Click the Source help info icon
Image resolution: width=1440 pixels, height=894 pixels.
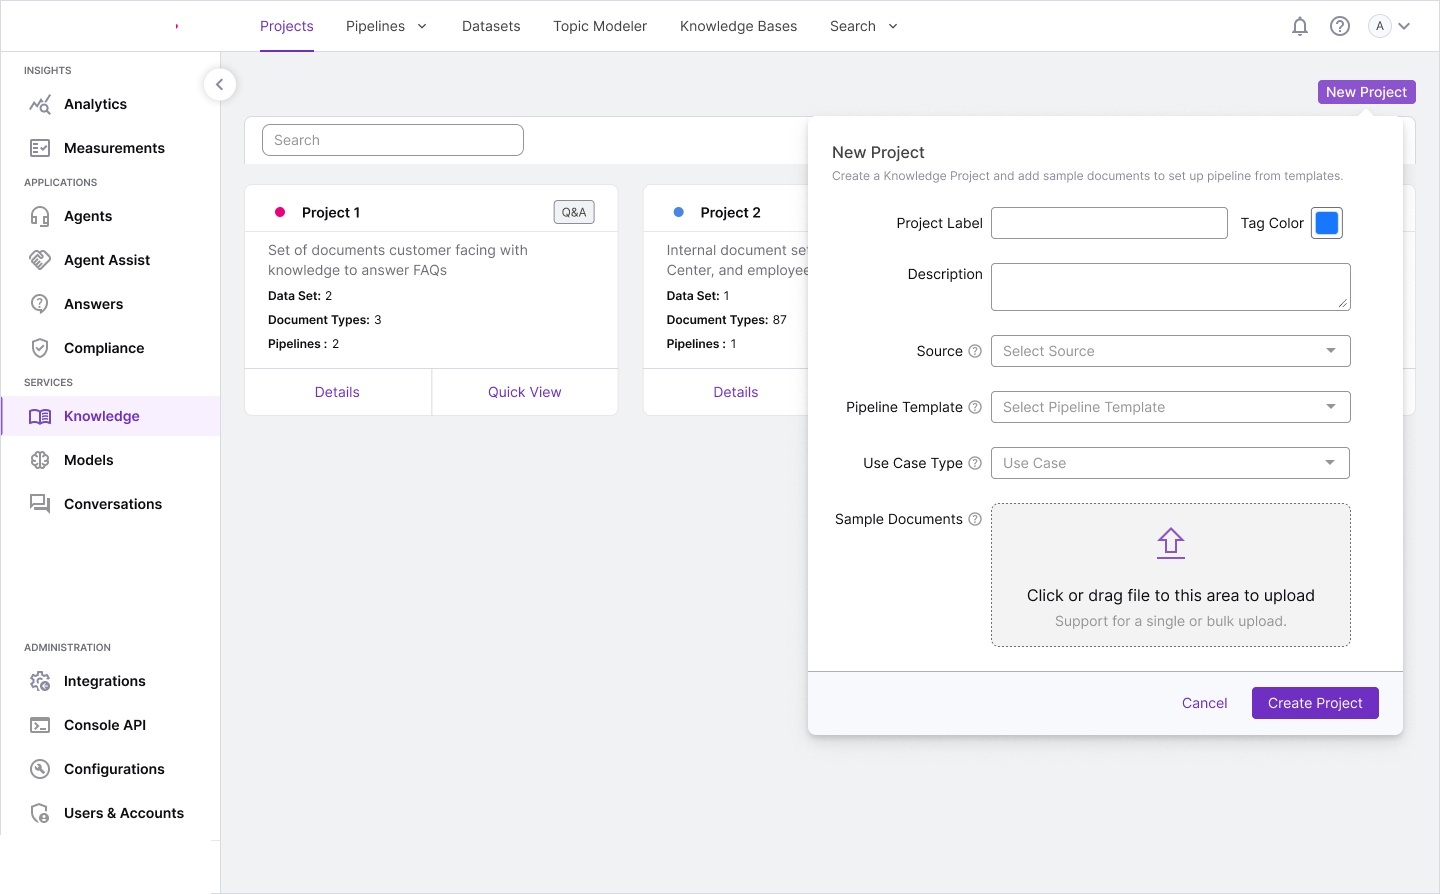(975, 351)
